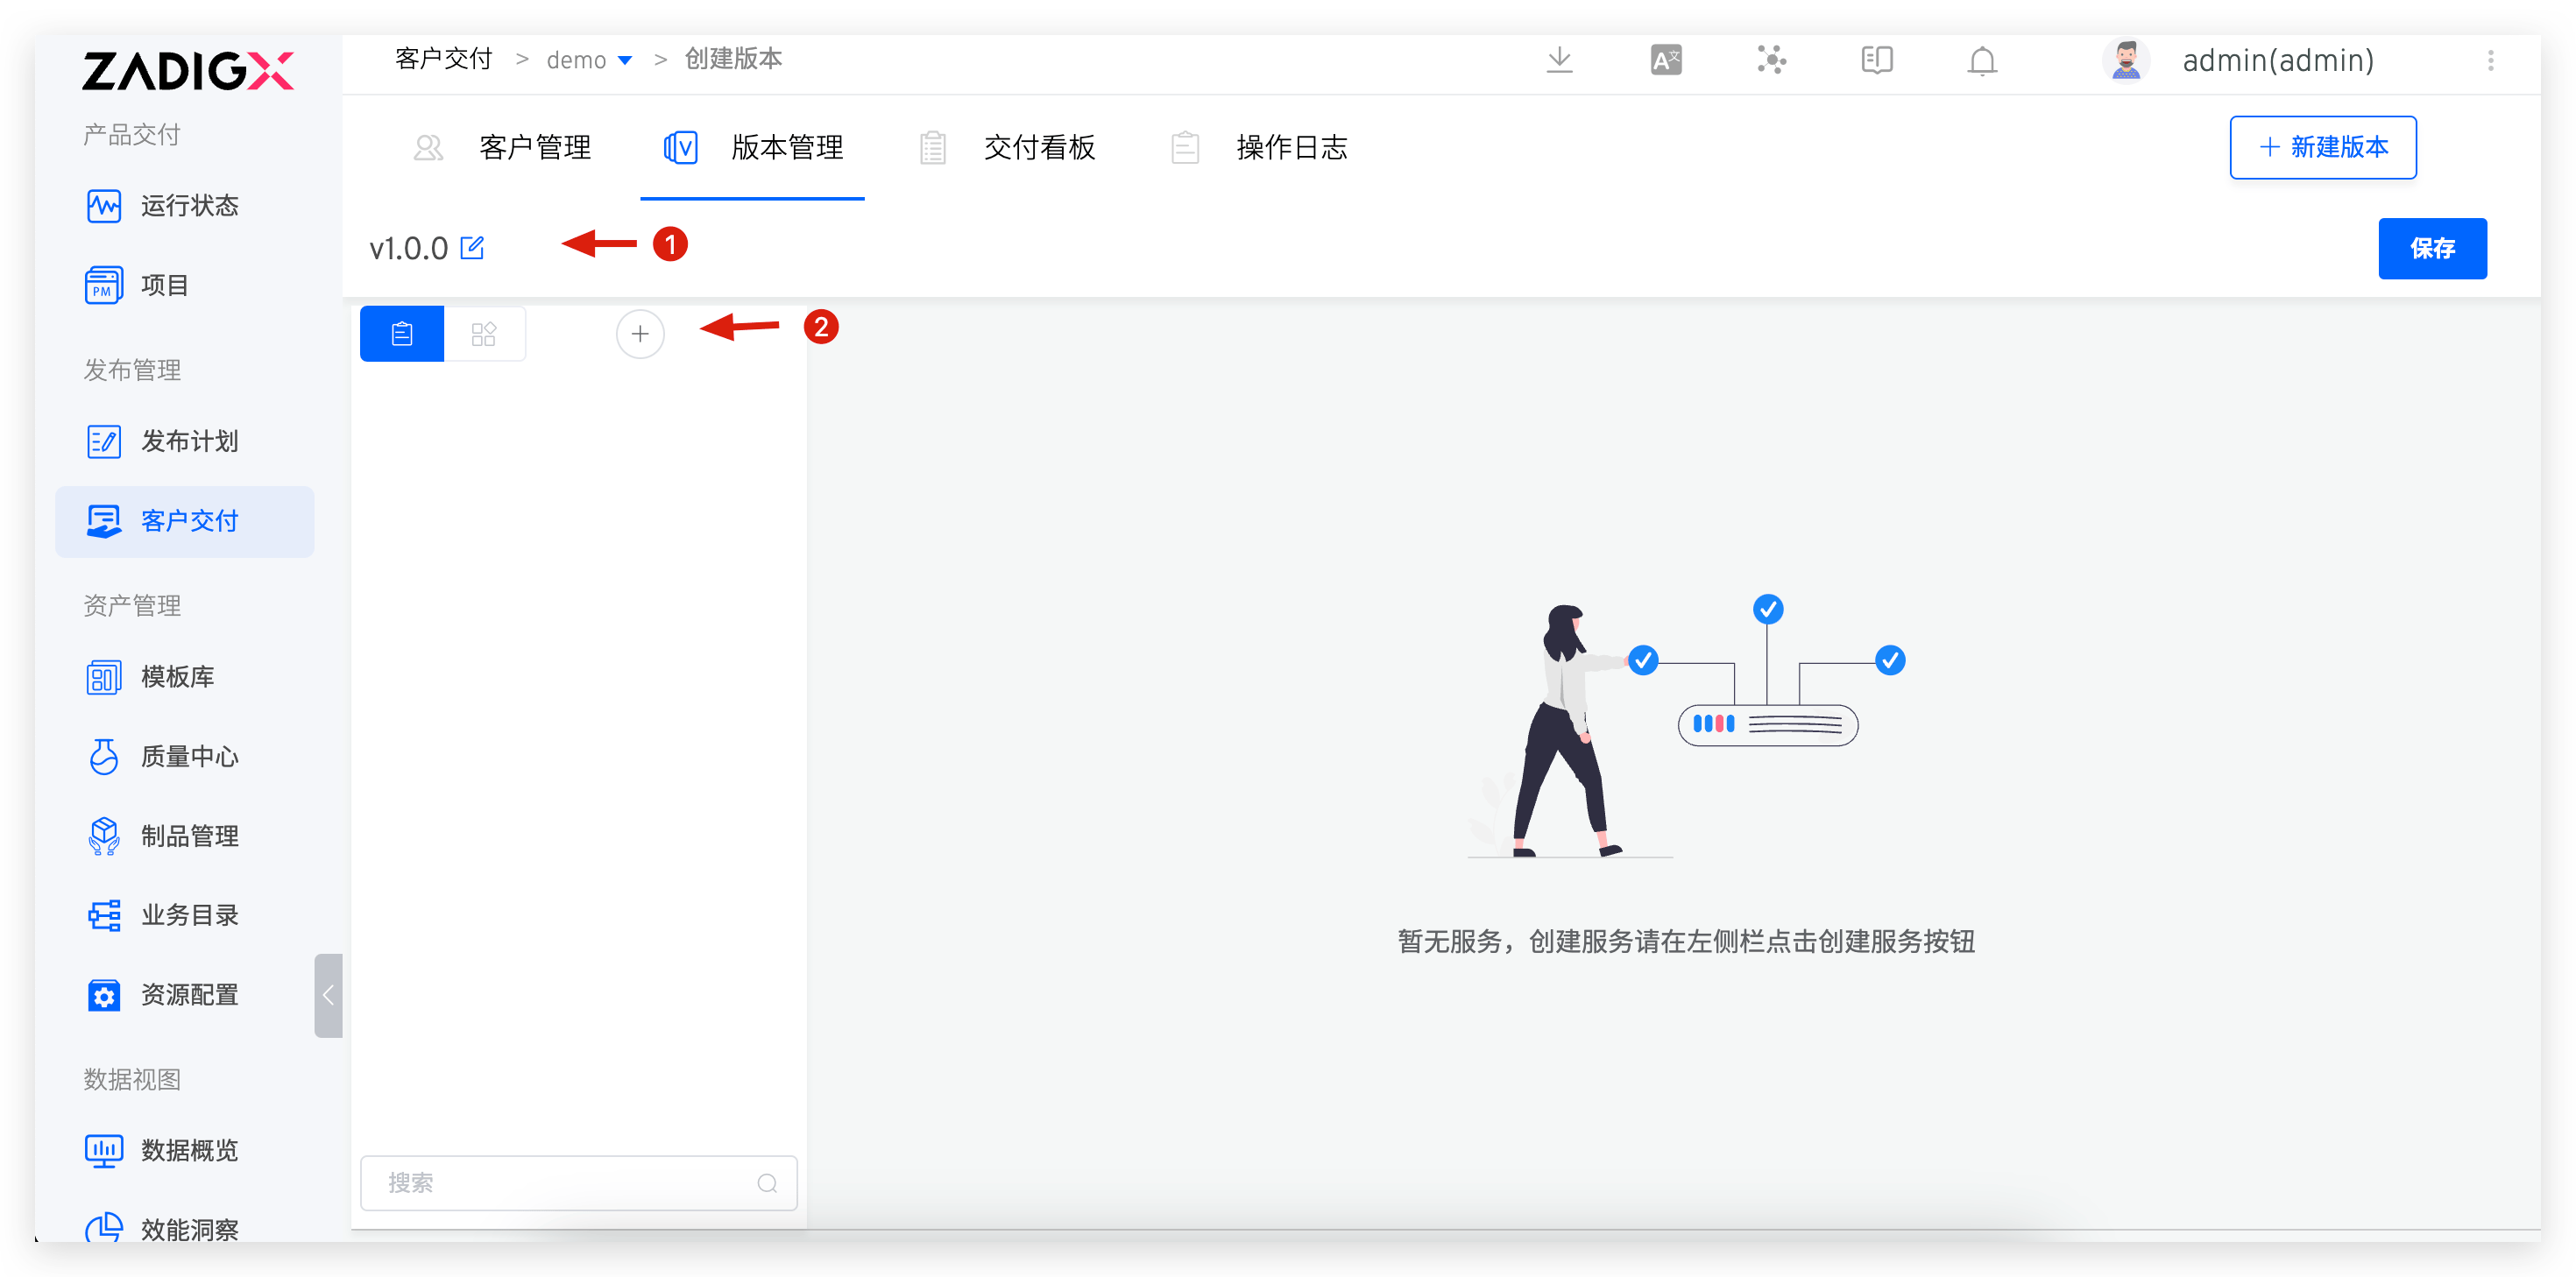Open 制品管理 in sidebar
The width and height of the screenshot is (2576, 1277).
pos(188,836)
